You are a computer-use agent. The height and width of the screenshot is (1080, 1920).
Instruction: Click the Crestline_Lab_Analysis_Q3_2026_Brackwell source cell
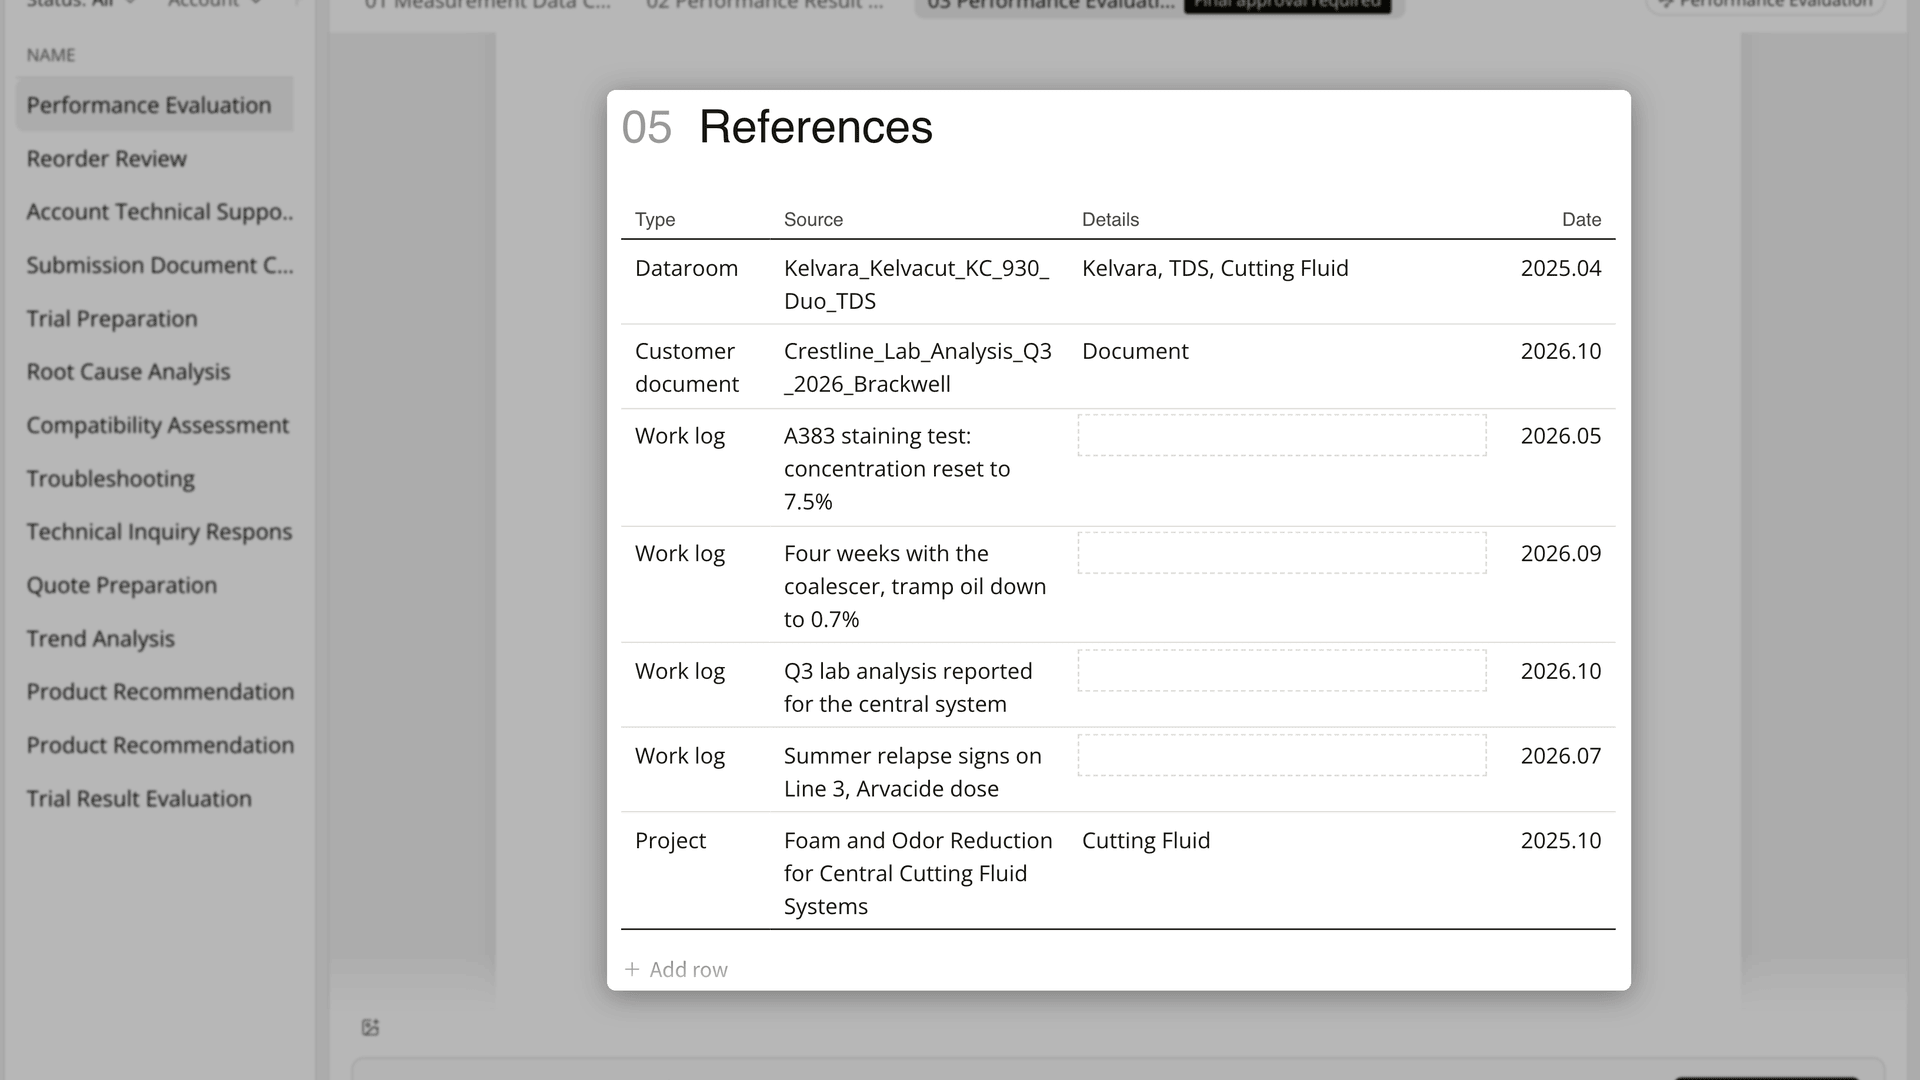click(918, 367)
